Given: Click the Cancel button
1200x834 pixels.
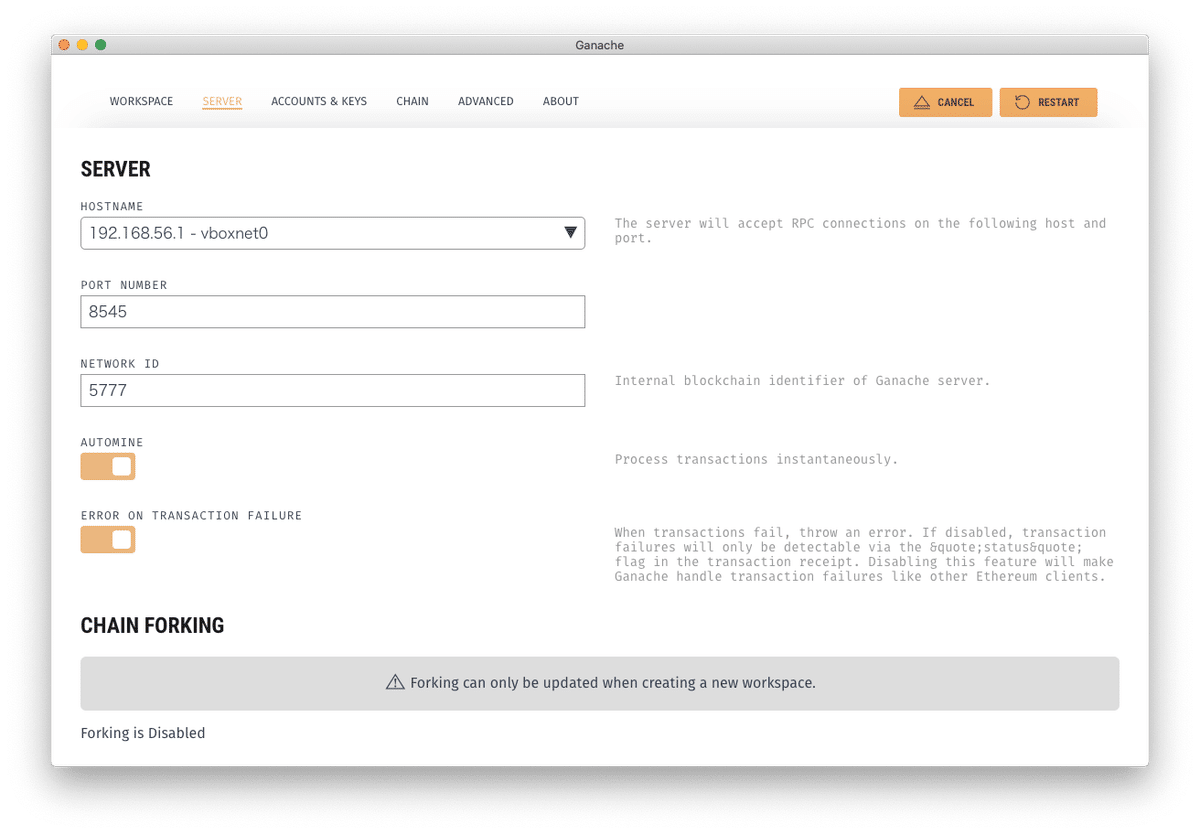Looking at the screenshot, I should [945, 102].
